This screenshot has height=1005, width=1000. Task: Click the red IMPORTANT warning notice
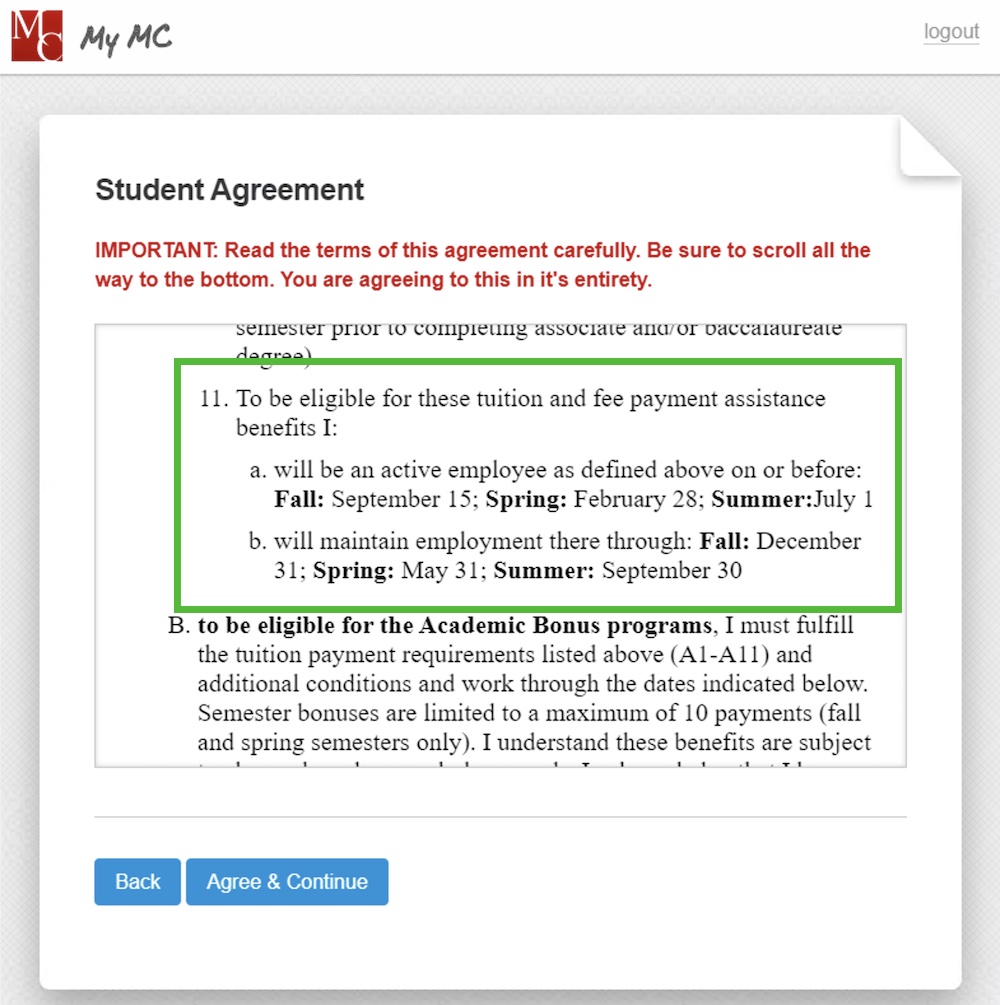(482, 264)
